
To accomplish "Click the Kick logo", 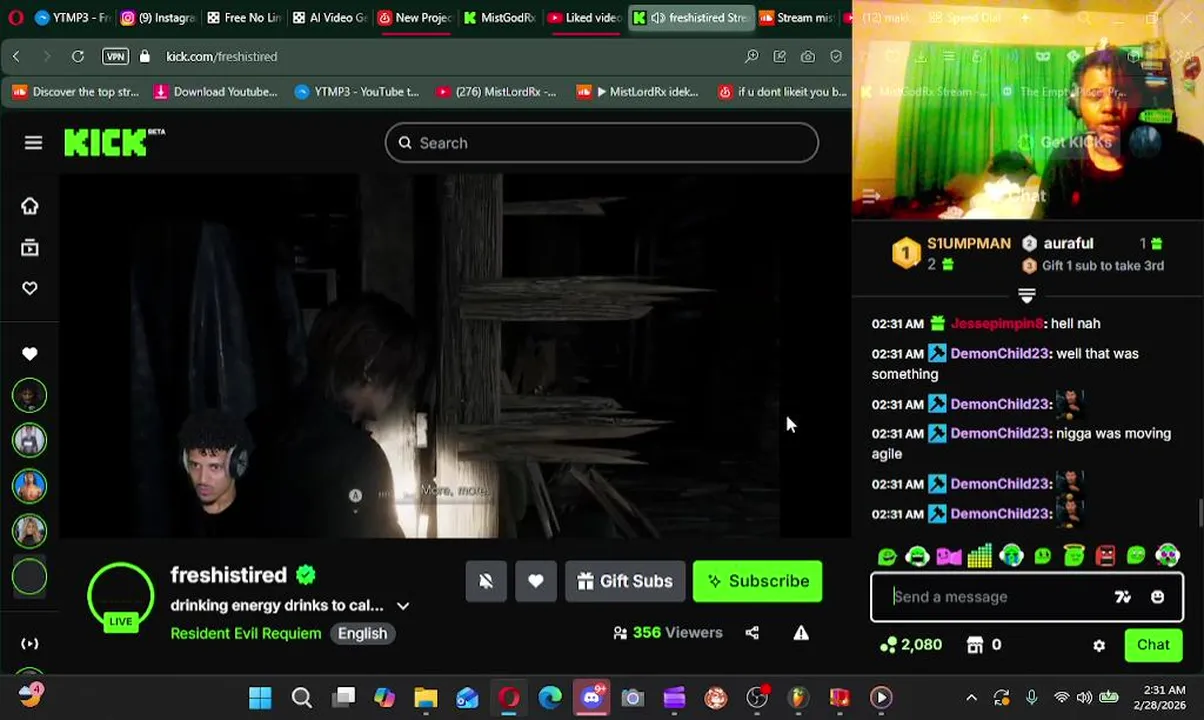I will click(114, 143).
